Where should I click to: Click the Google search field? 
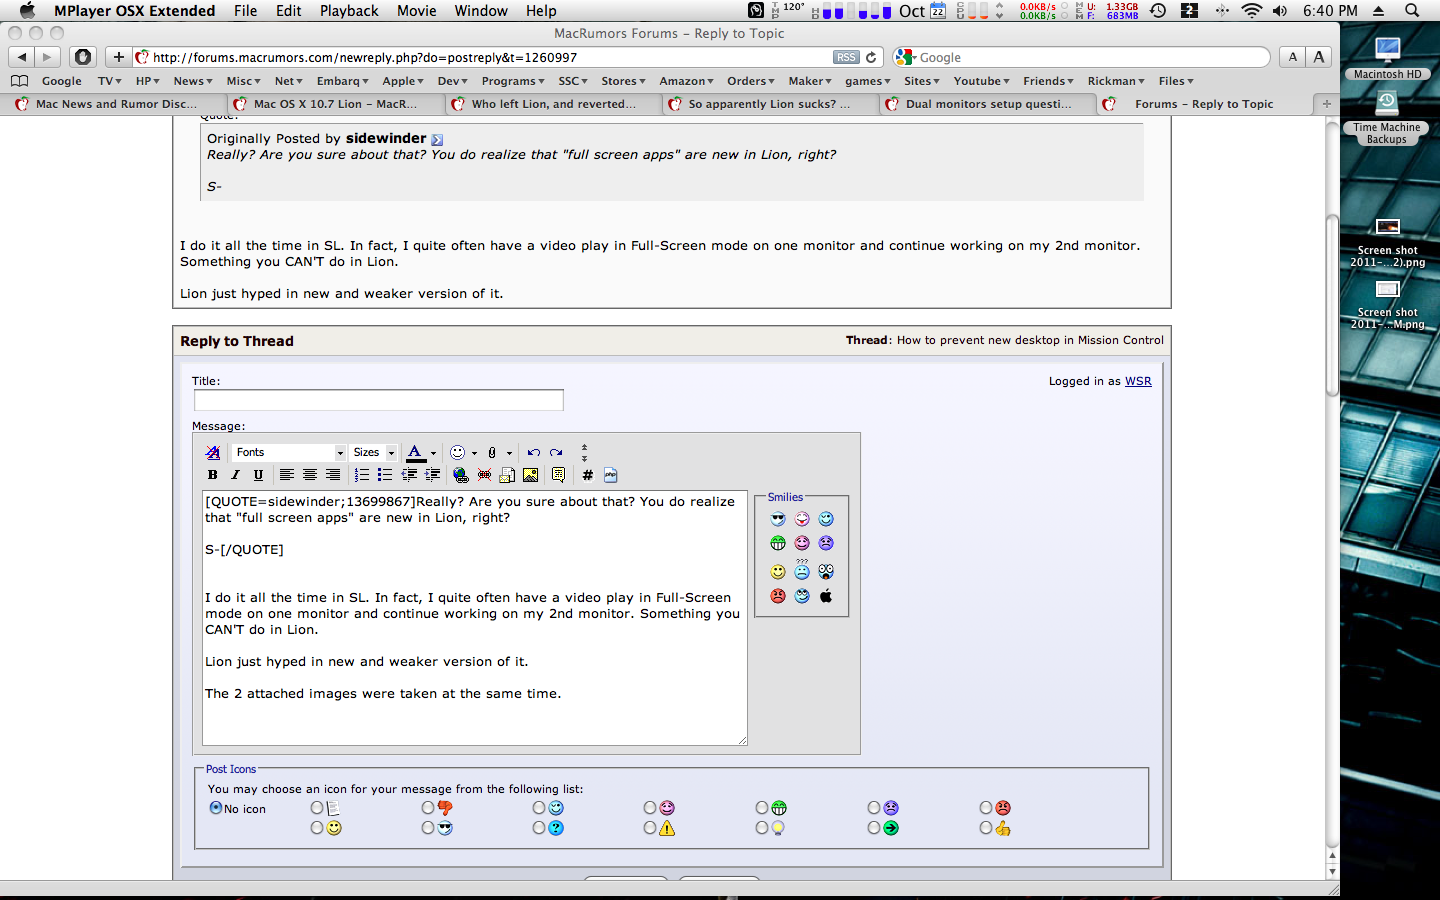pos(1081,57)
